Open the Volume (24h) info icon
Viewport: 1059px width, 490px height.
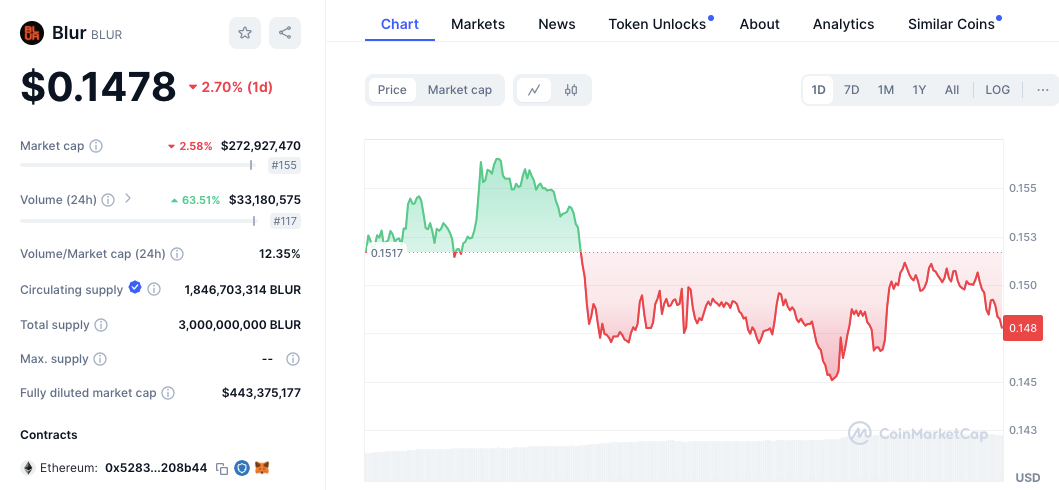108,200
